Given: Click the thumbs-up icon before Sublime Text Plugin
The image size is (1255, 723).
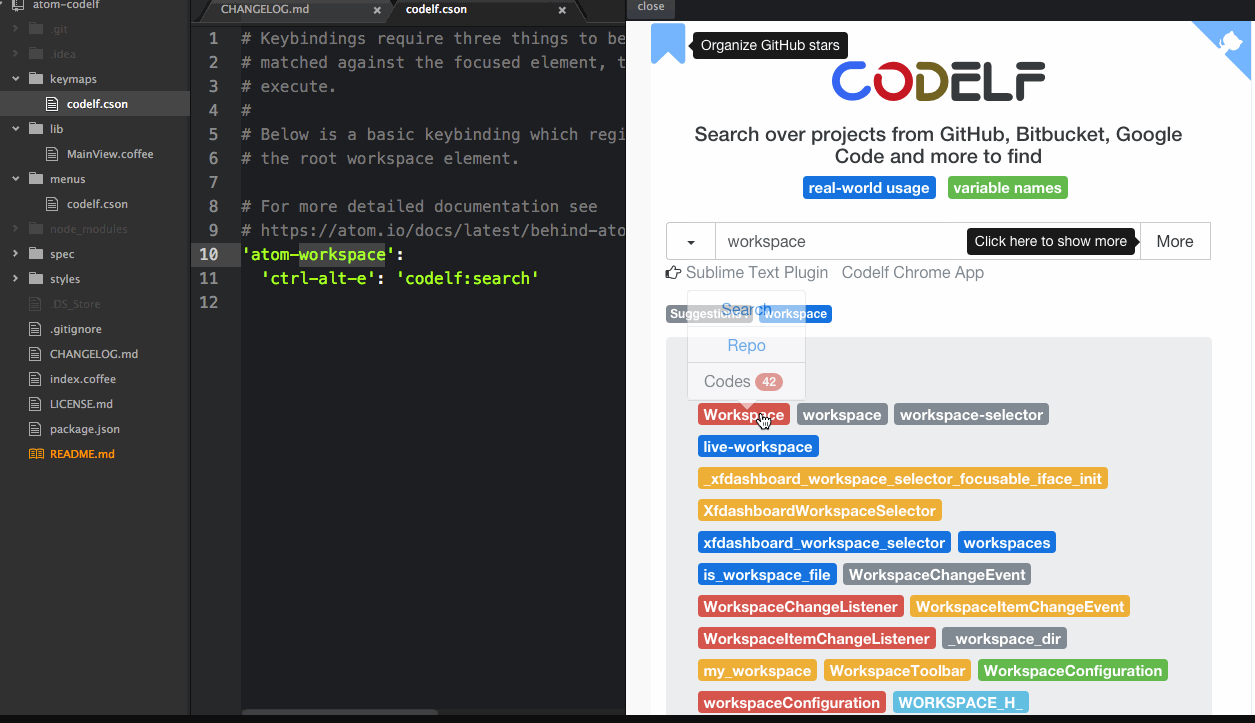Looking at the screenshot, I should point(674,272).
